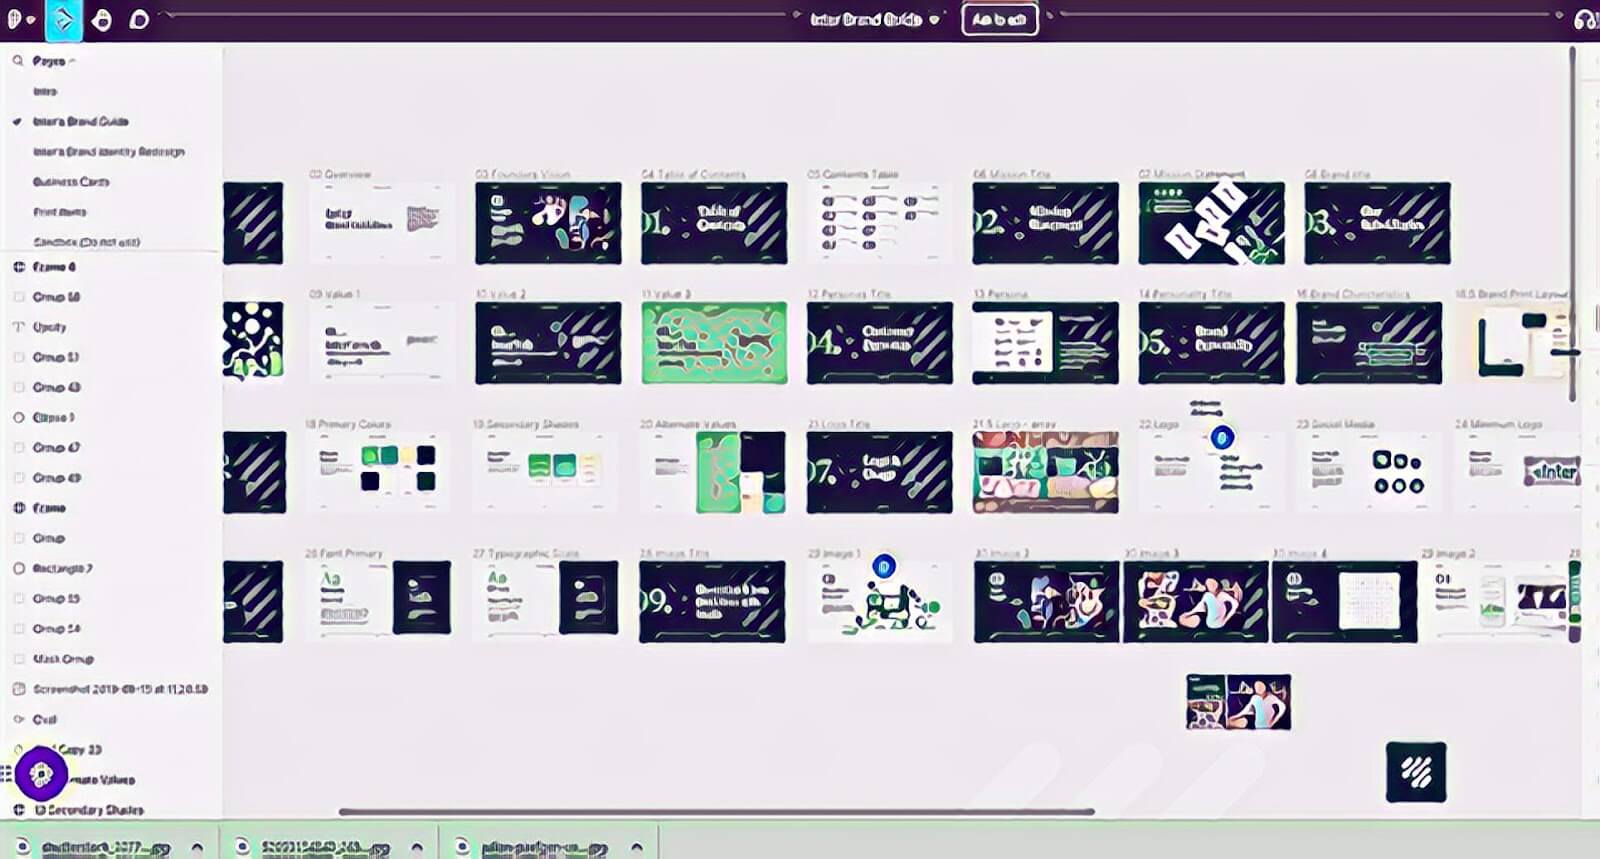
Task: Open the second downloaded jpg file
Action: (x=325, y=848)
